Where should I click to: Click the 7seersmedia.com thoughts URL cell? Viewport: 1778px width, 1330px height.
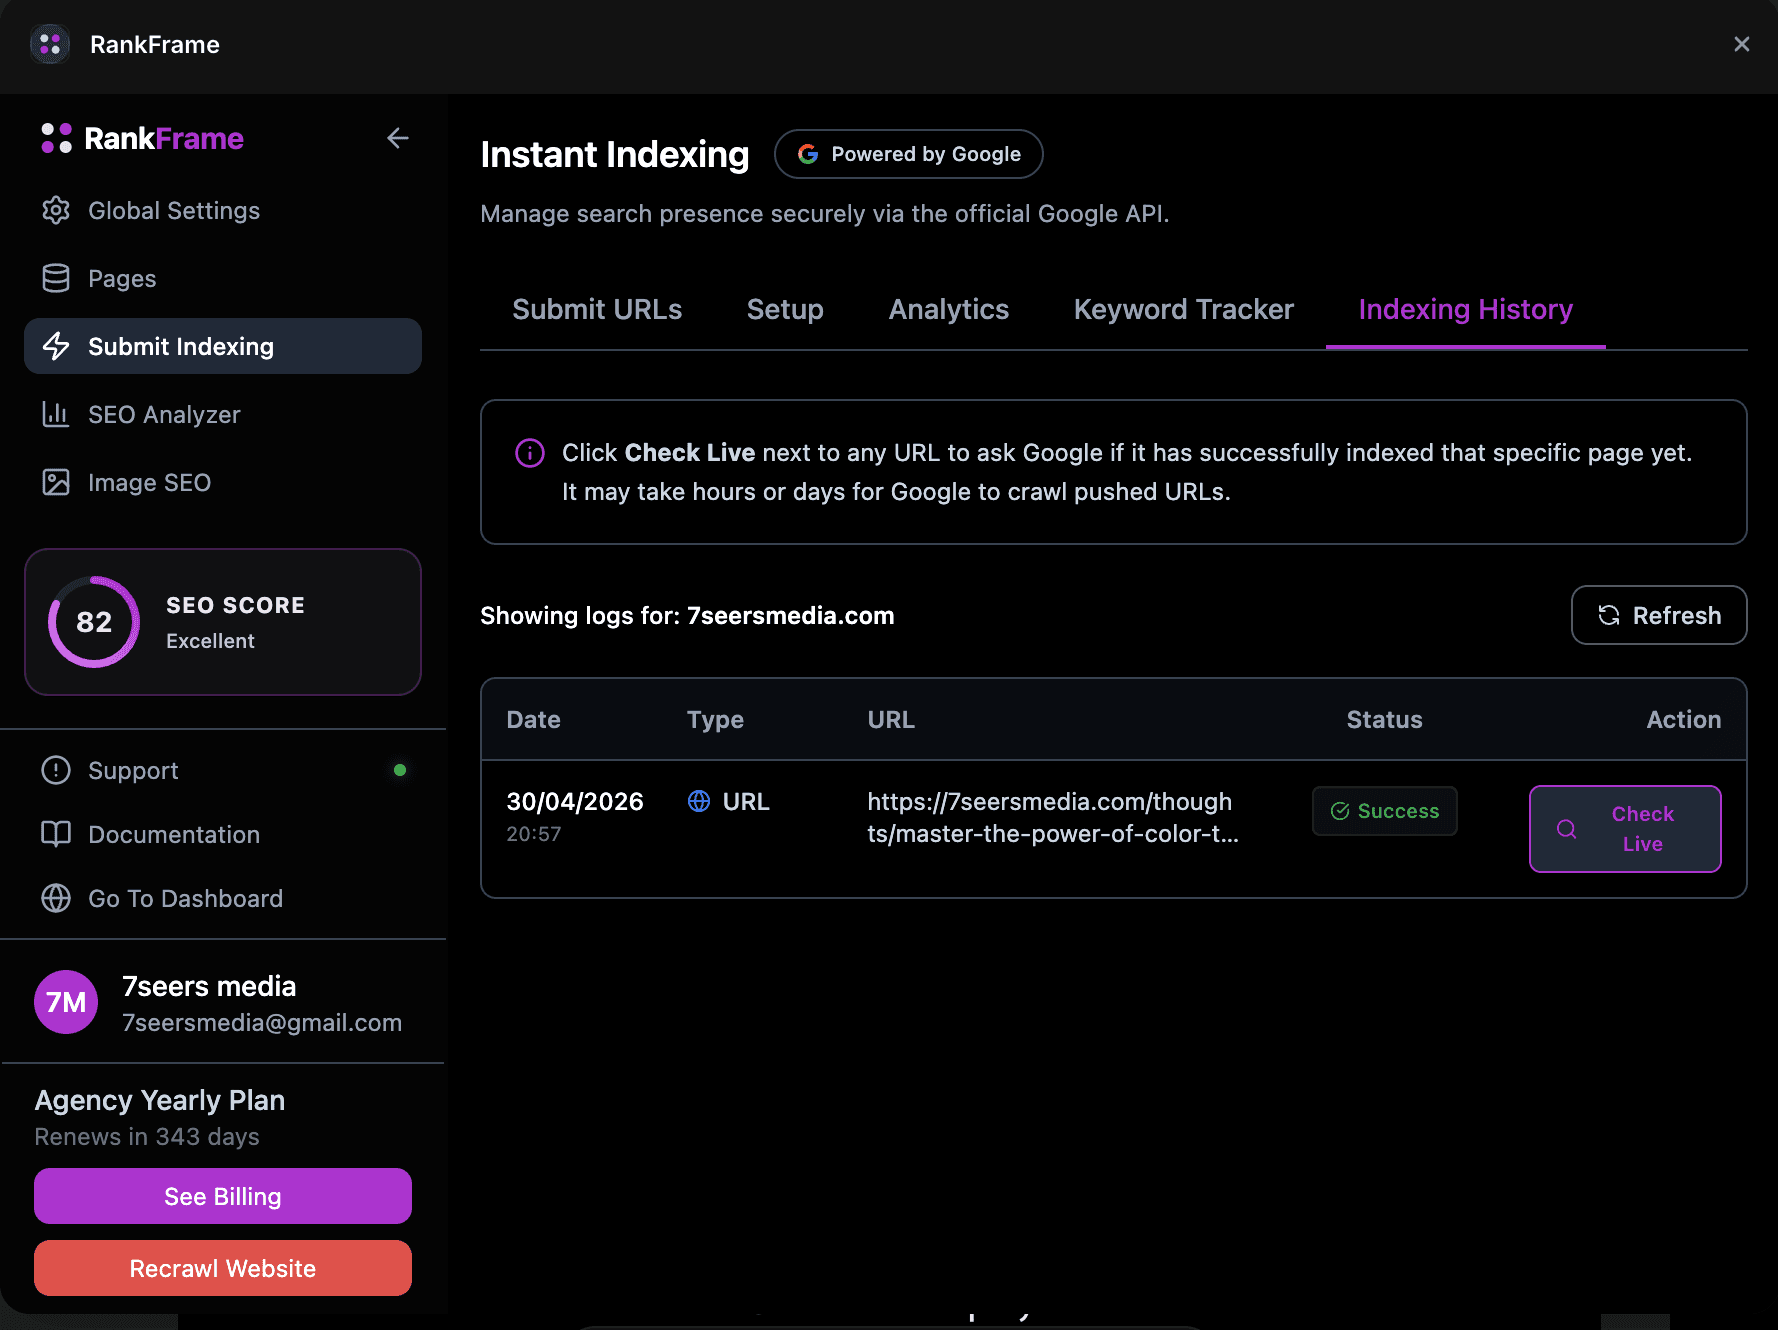tap(1053, 817)
